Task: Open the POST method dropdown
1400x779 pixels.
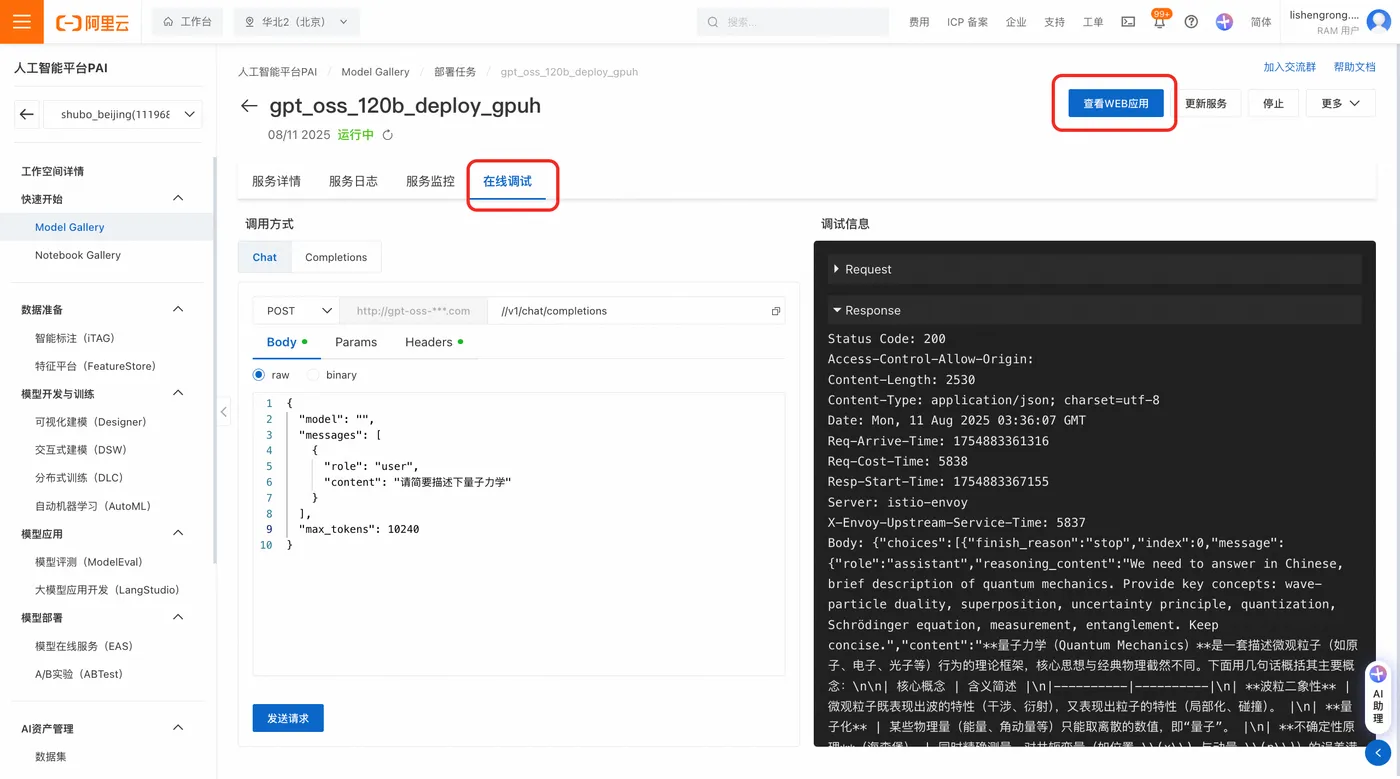Action: coord(296,311)
